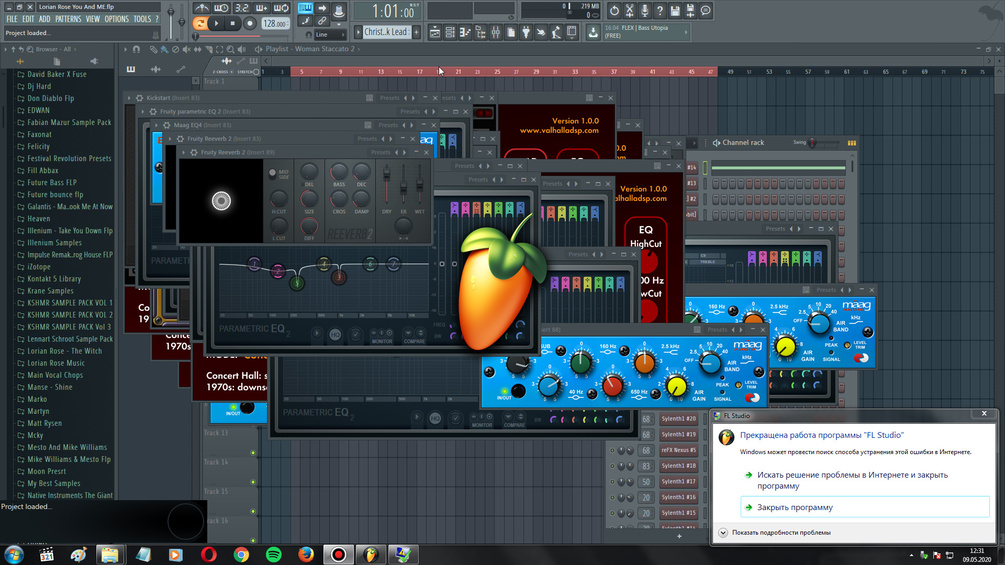Viewport: 1005px width, 565px height.
Task: Click the microphone one-click recording icon
Action: pos(645,11)
